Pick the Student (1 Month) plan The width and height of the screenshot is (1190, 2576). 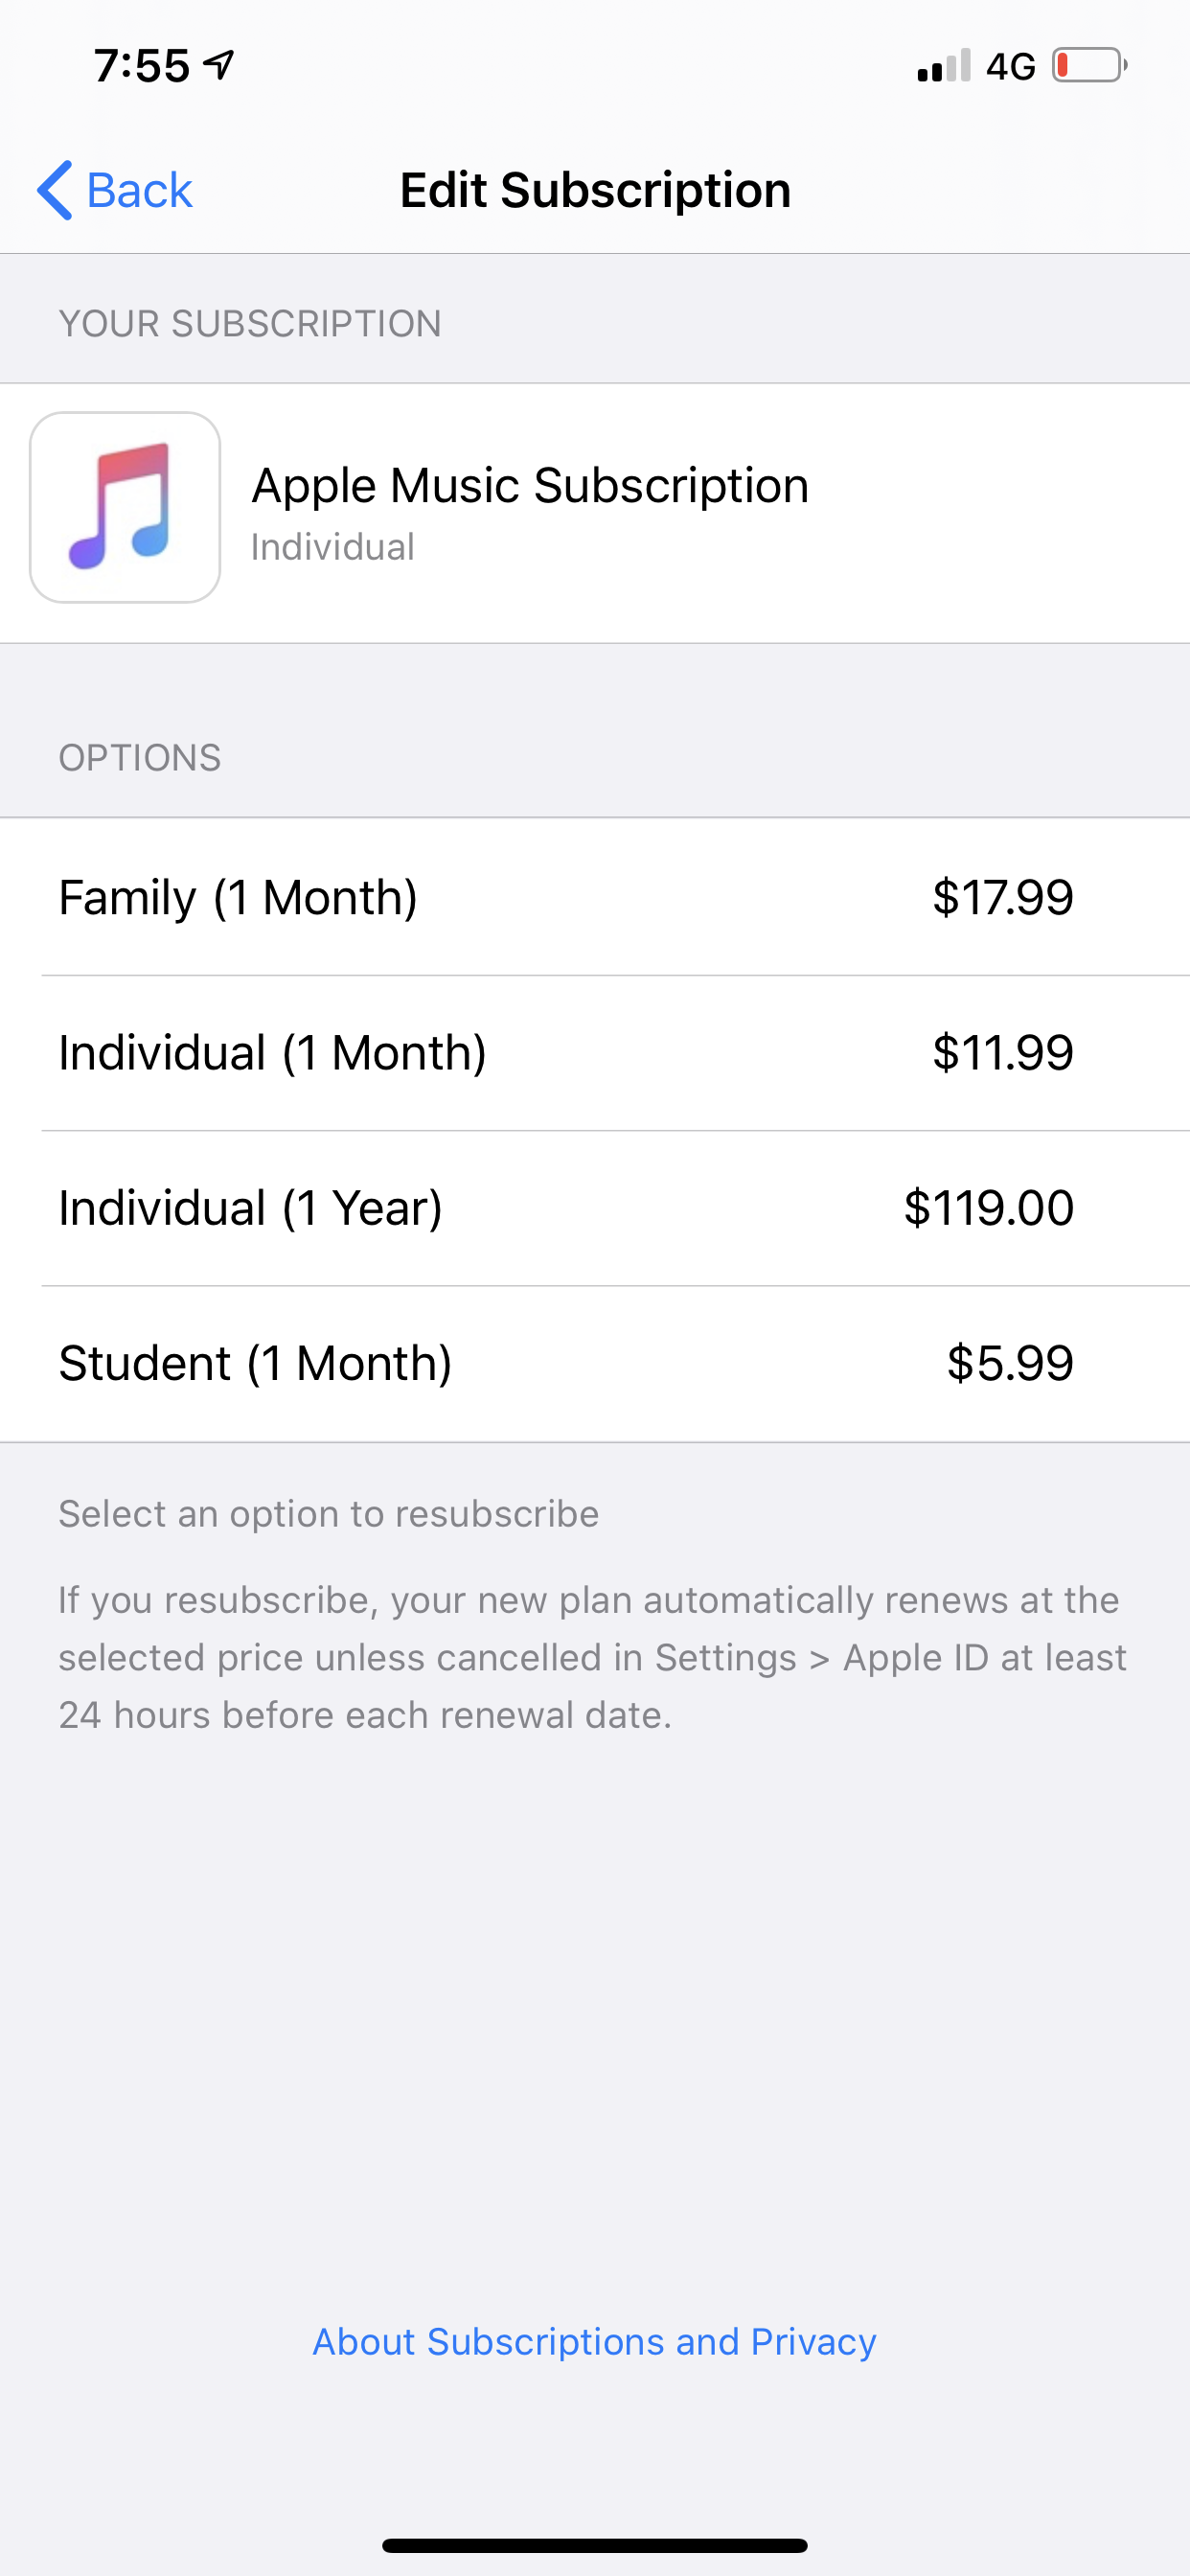(255, 1363)
